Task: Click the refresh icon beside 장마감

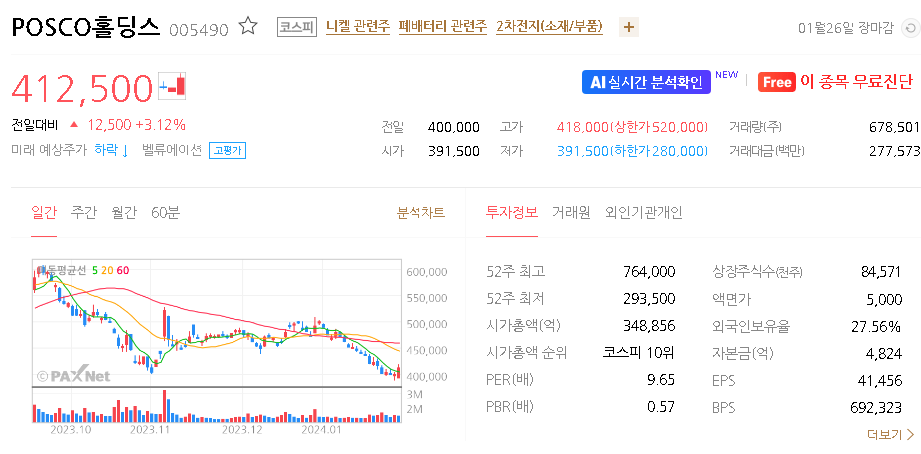Action: point(910,28)
